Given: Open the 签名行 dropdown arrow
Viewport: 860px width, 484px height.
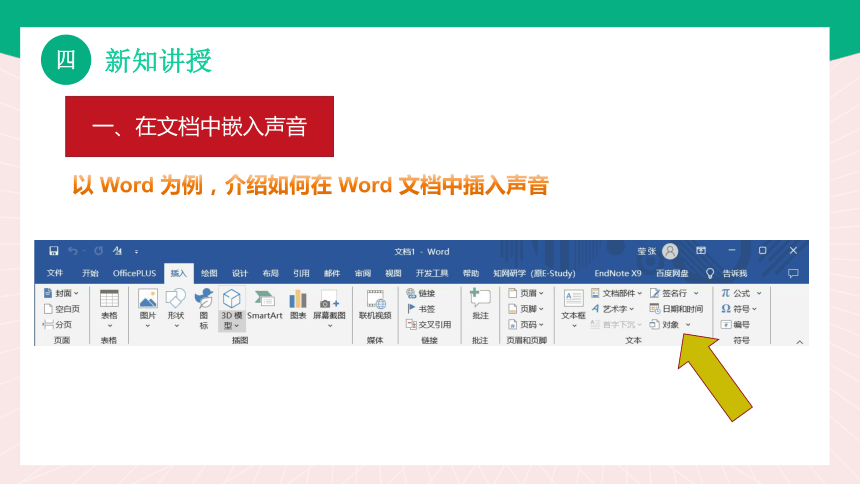Looking at the screenshot, I should pos(696,293).
